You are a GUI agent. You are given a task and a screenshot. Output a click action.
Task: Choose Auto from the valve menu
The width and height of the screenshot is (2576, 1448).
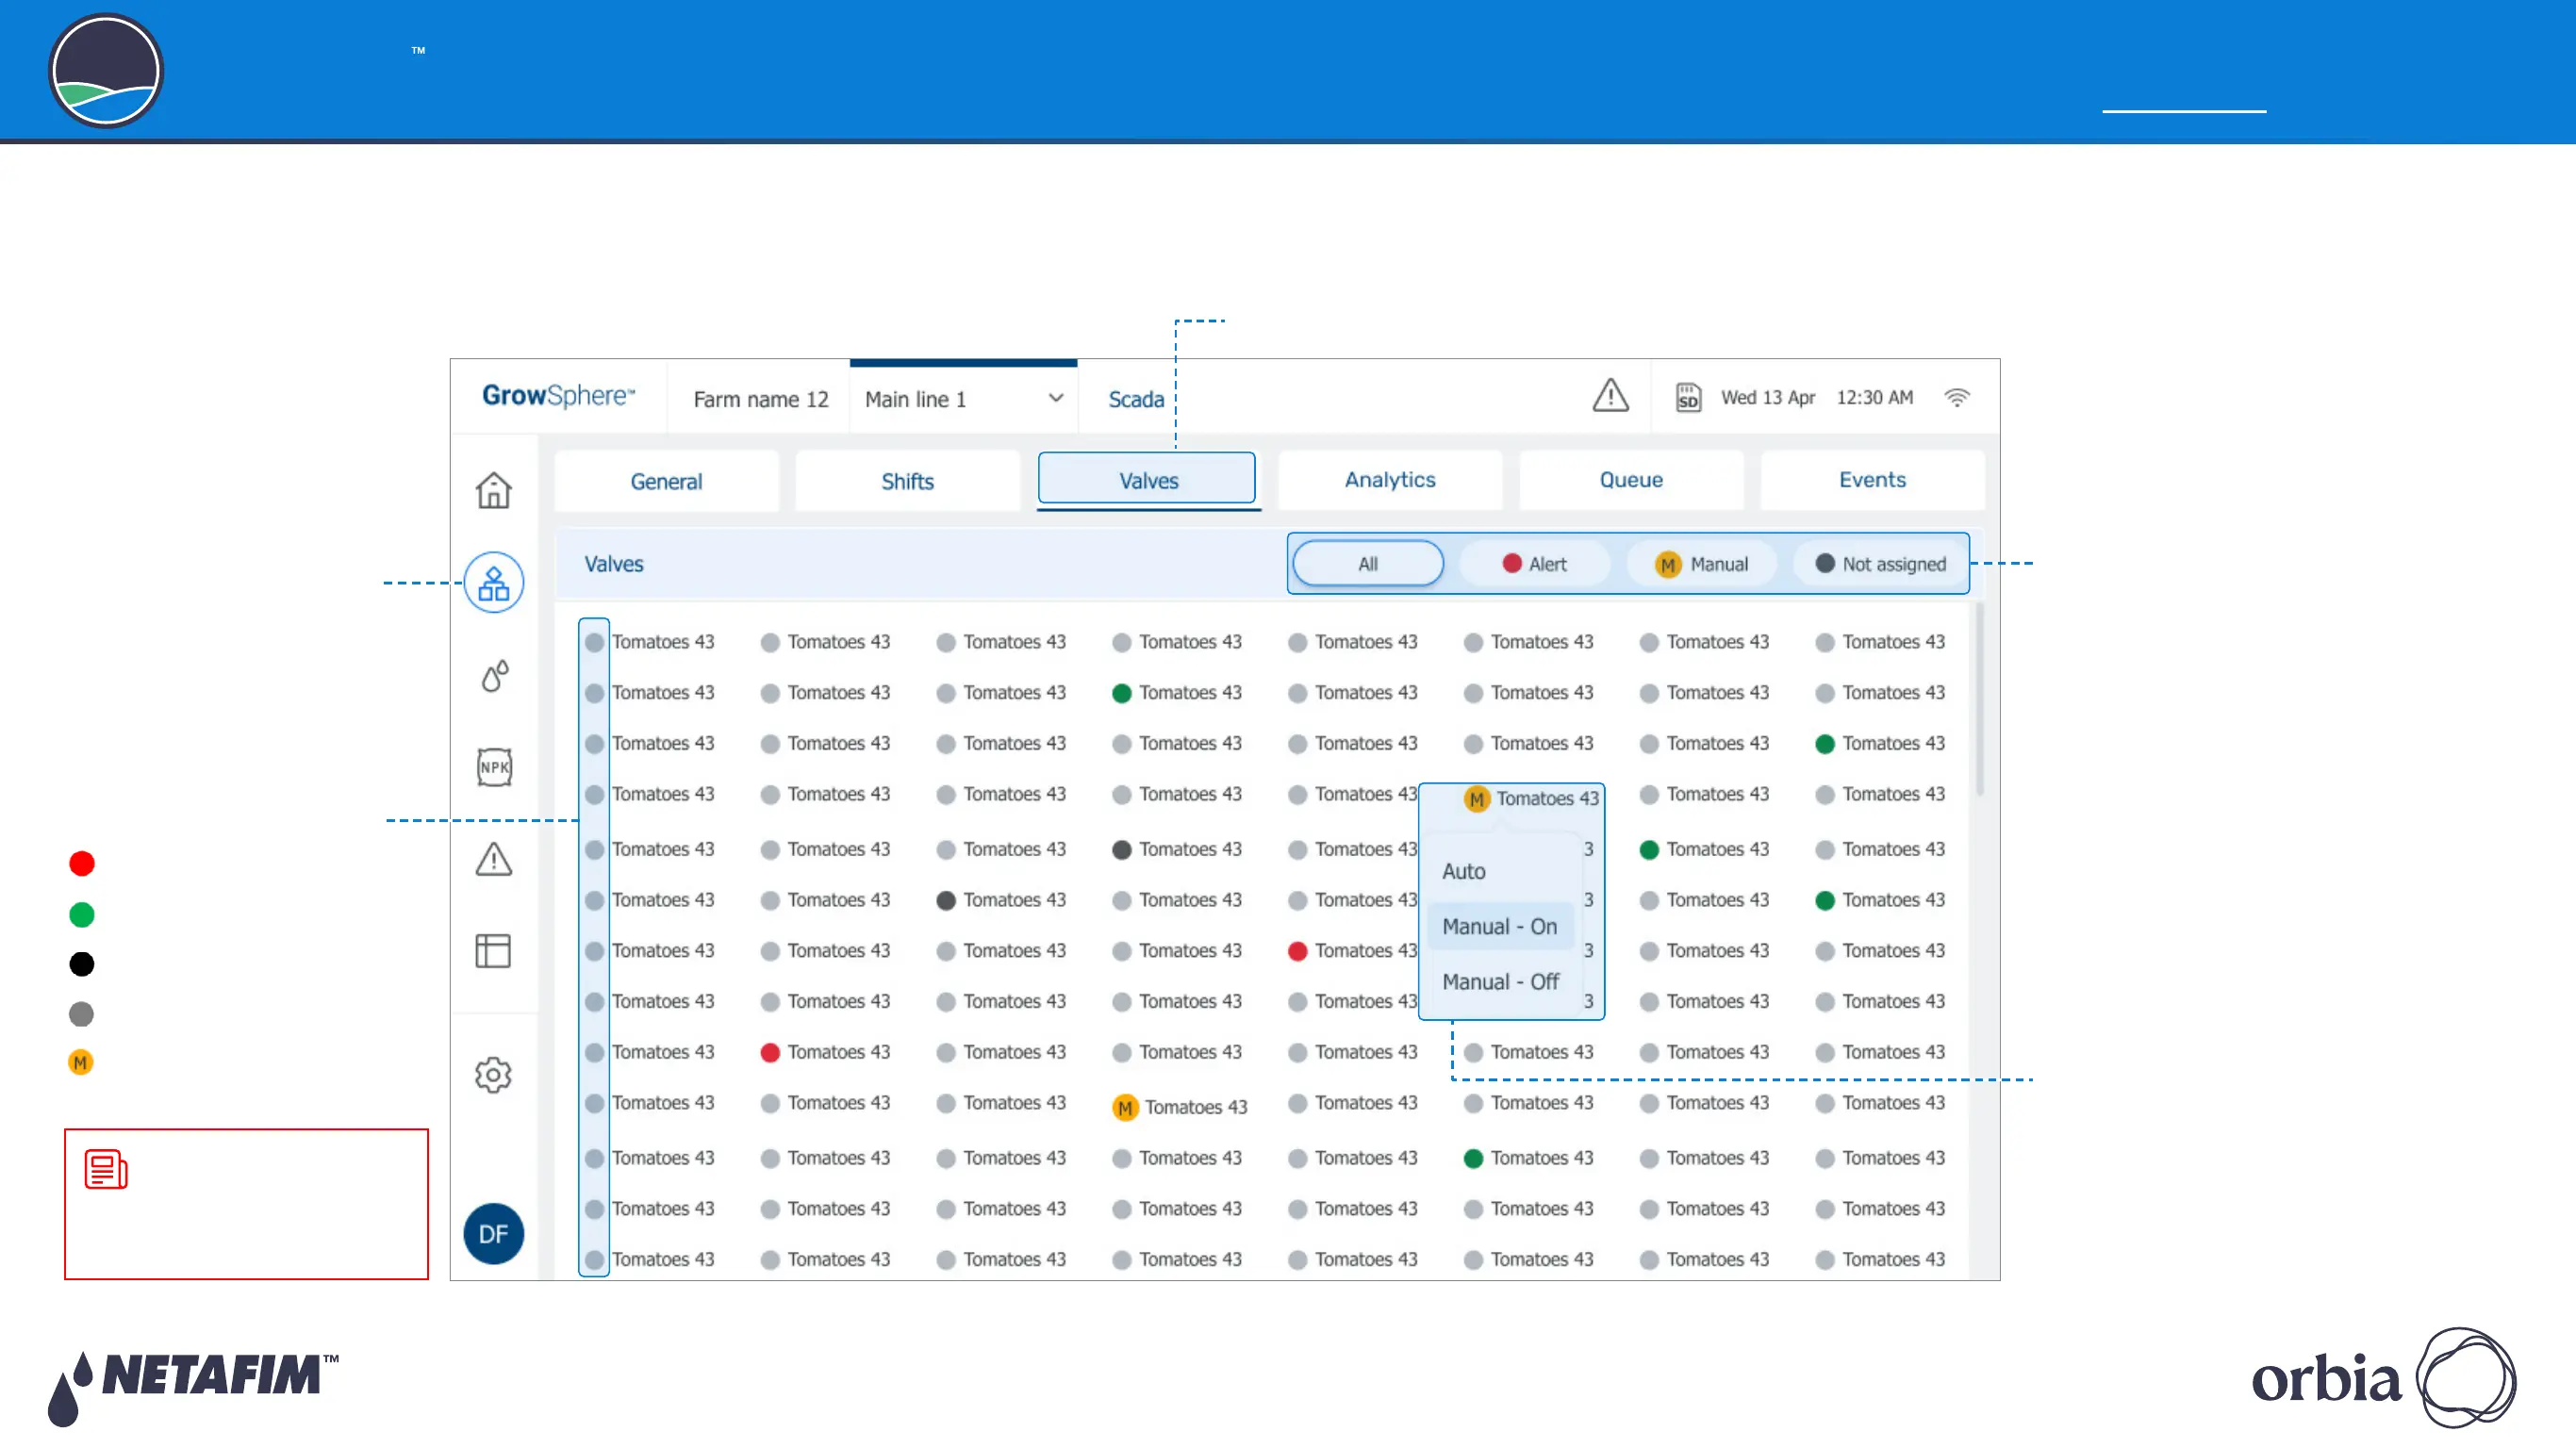(x=1464, y=871)
